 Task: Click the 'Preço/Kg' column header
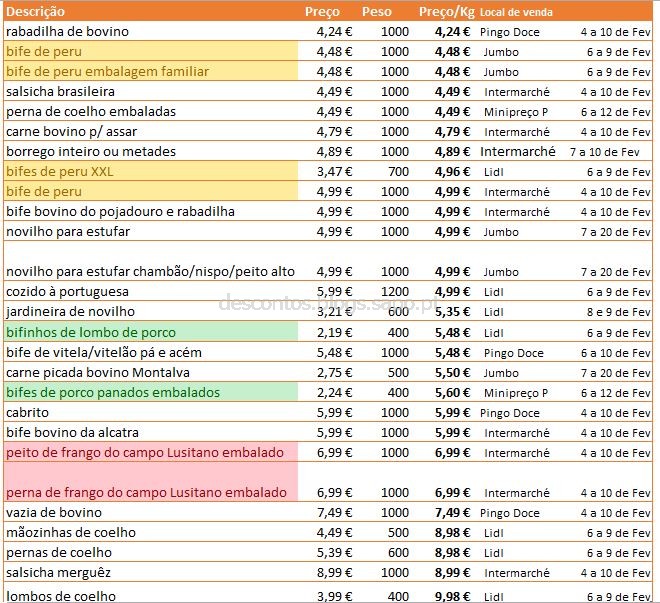click(447, 12)
